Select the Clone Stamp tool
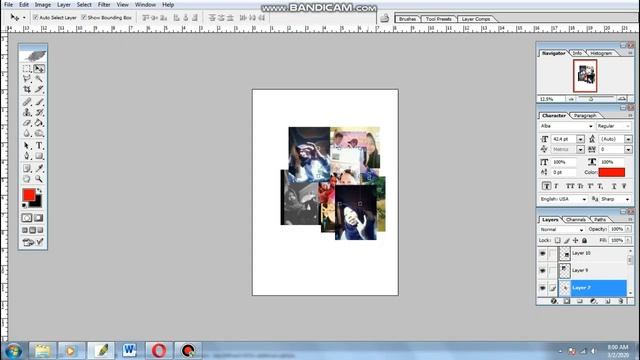 (27, 112)
